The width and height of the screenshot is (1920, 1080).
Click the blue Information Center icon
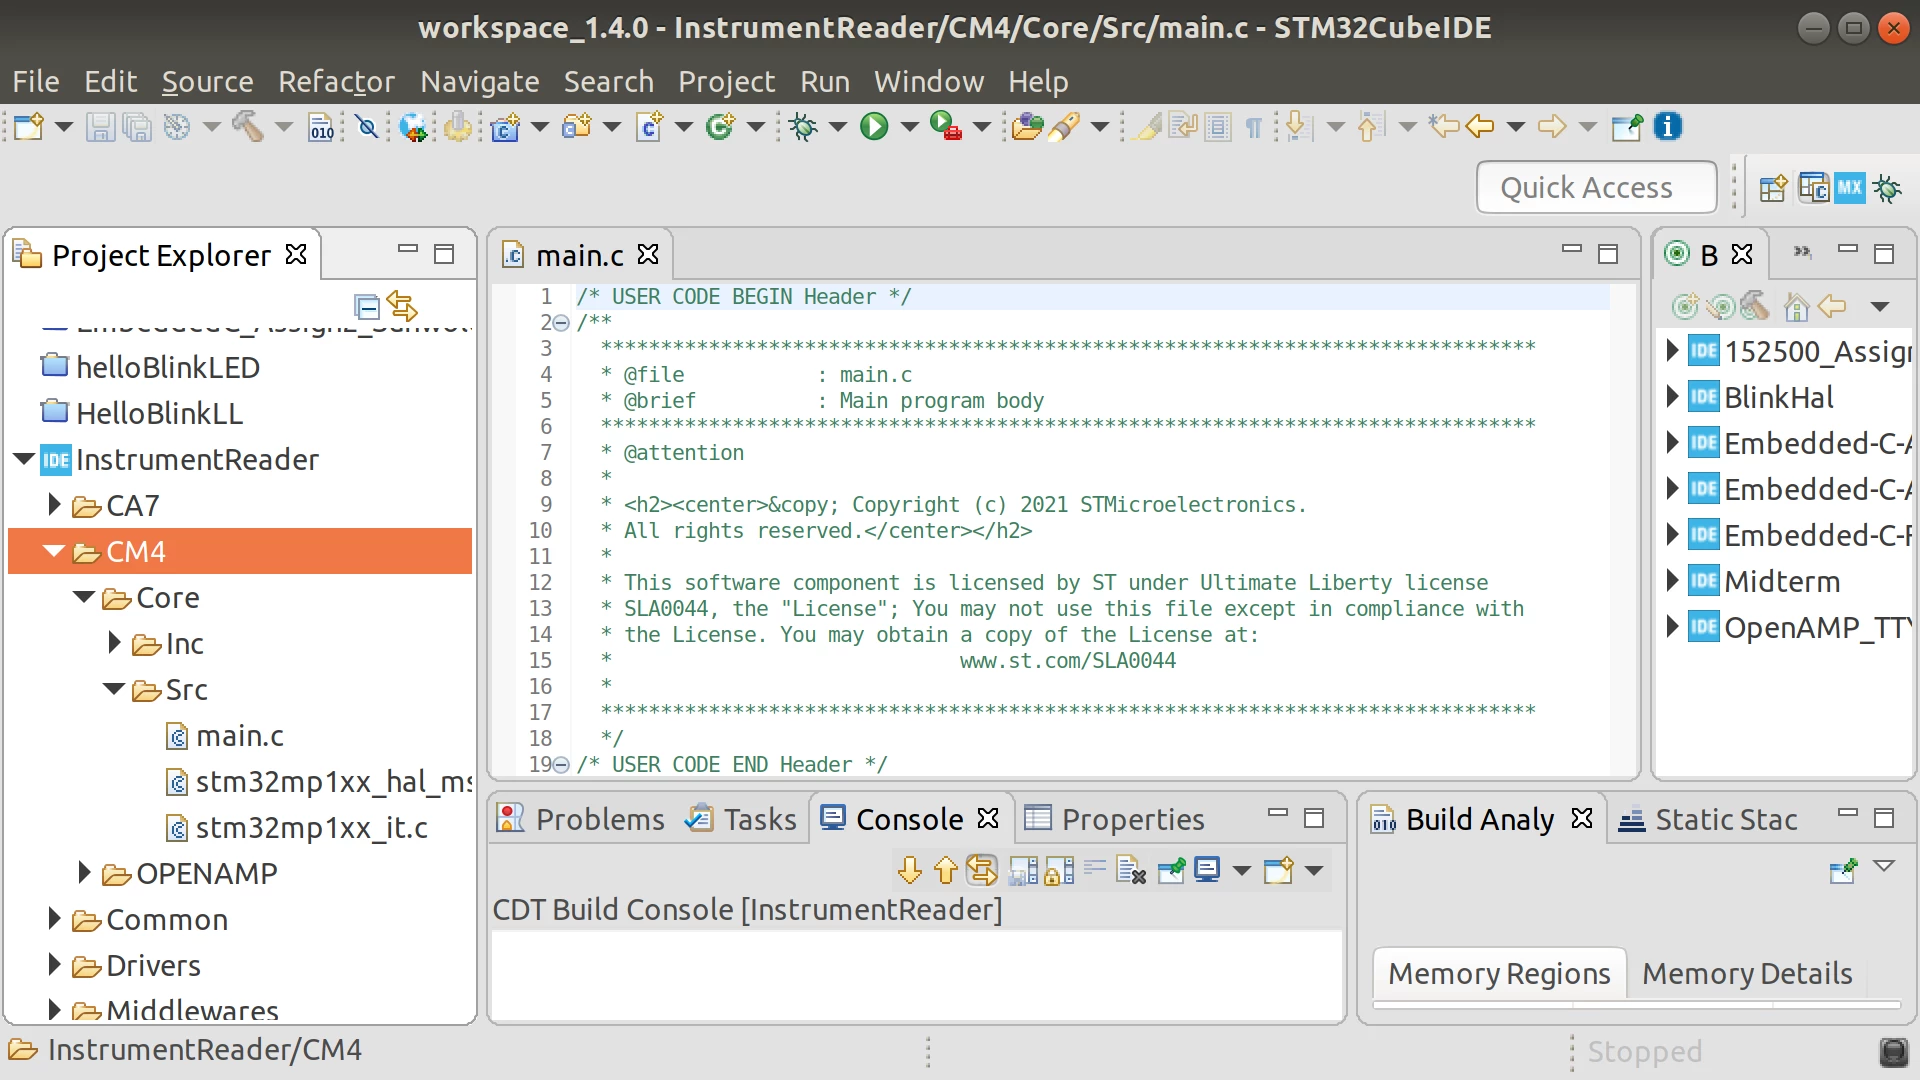[1667, 127]
